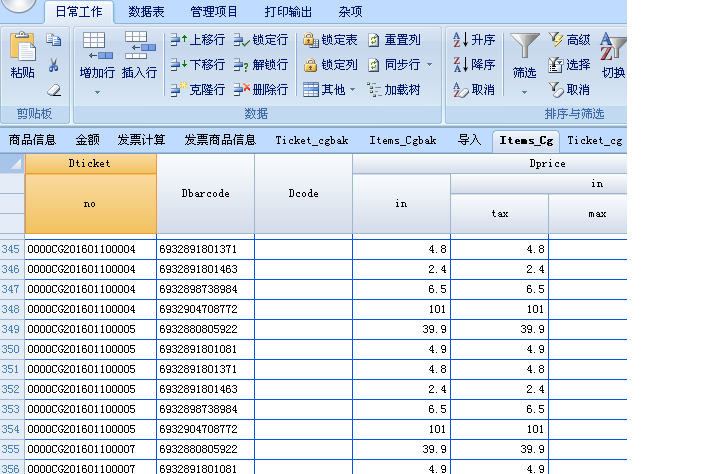Click the 插入行 insert row icon

pyautogui.click(x=140, y=46)
